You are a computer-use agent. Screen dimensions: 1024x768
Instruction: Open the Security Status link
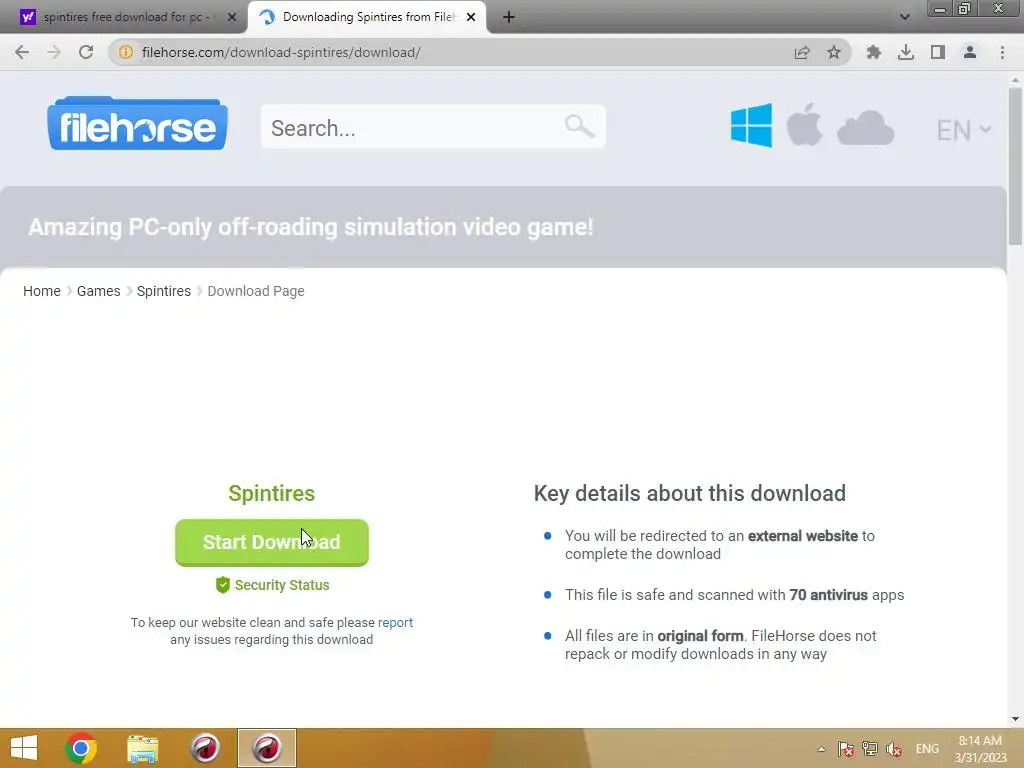(x=272, y=585)
